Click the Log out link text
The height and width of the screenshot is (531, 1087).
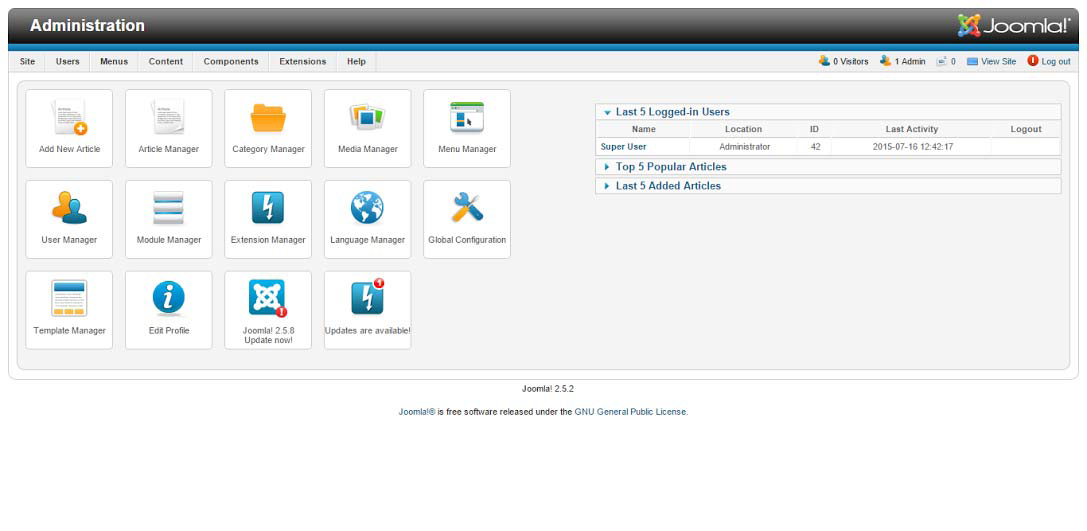pos(1056,62)
